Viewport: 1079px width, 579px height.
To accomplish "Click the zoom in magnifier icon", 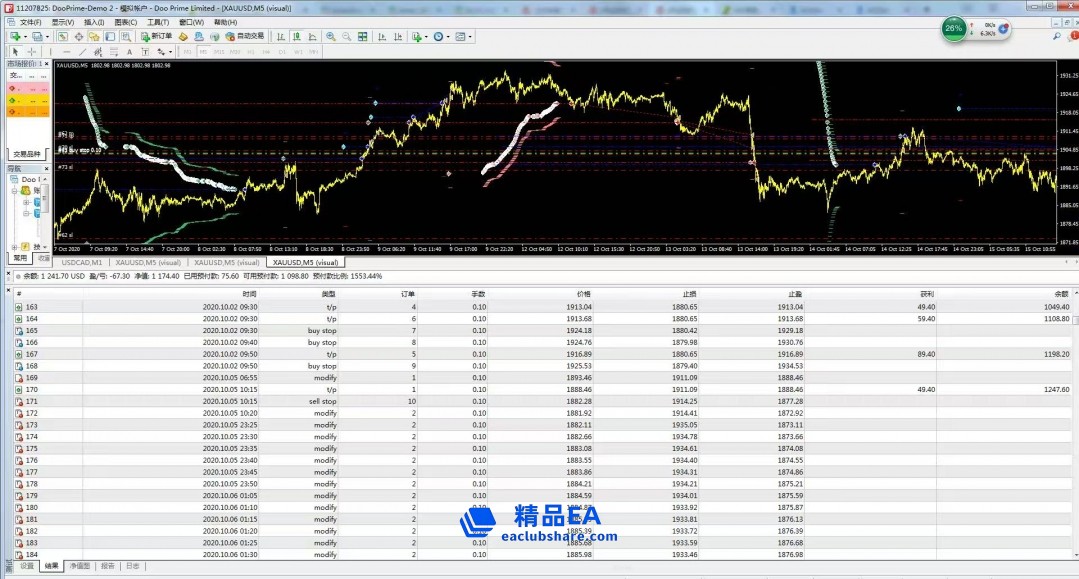I will 331,37.
